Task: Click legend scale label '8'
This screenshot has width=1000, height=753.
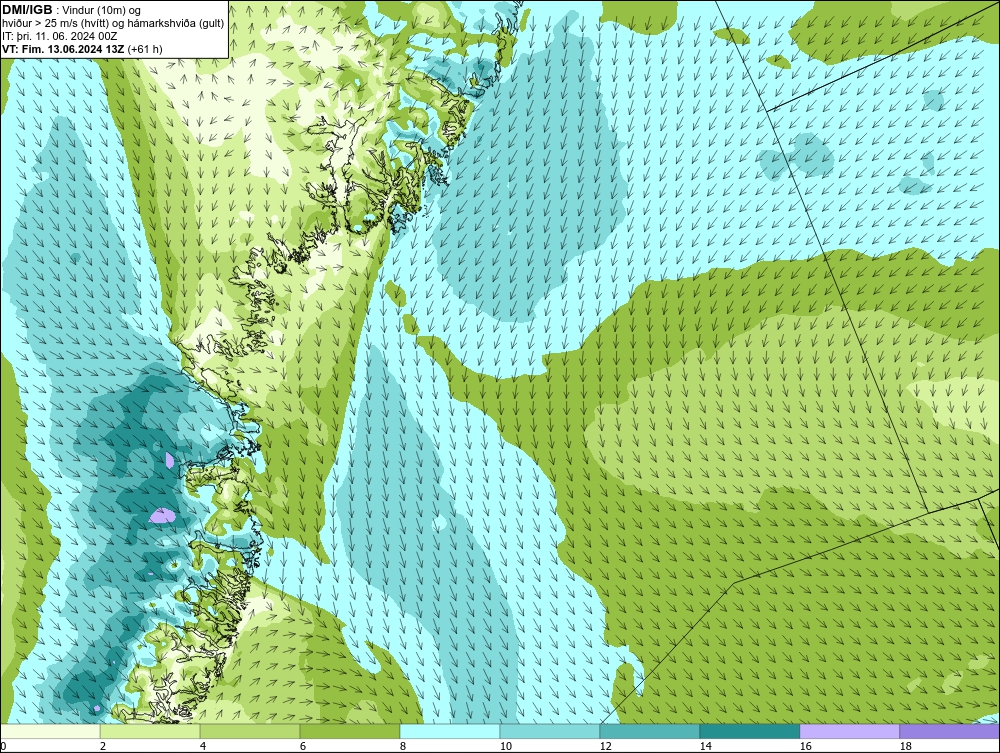Action: (x=403, y=746)
